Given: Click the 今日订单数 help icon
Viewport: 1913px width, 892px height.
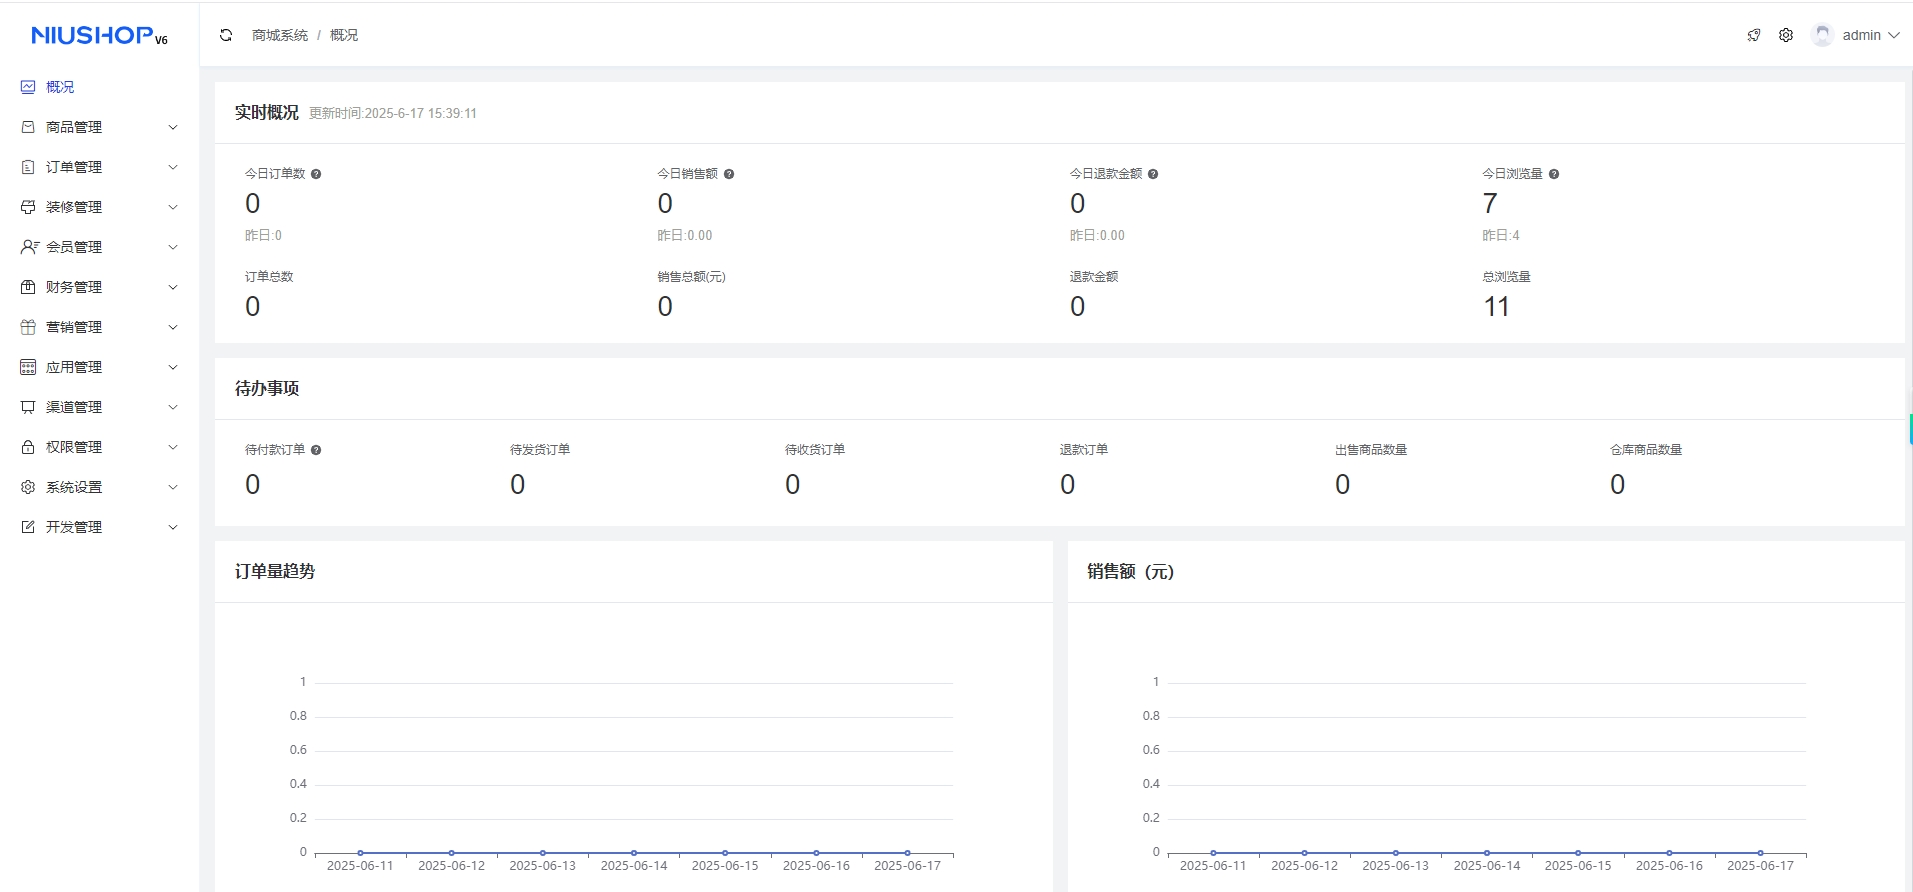Looking at the screenshot, I should coord(316,174).
